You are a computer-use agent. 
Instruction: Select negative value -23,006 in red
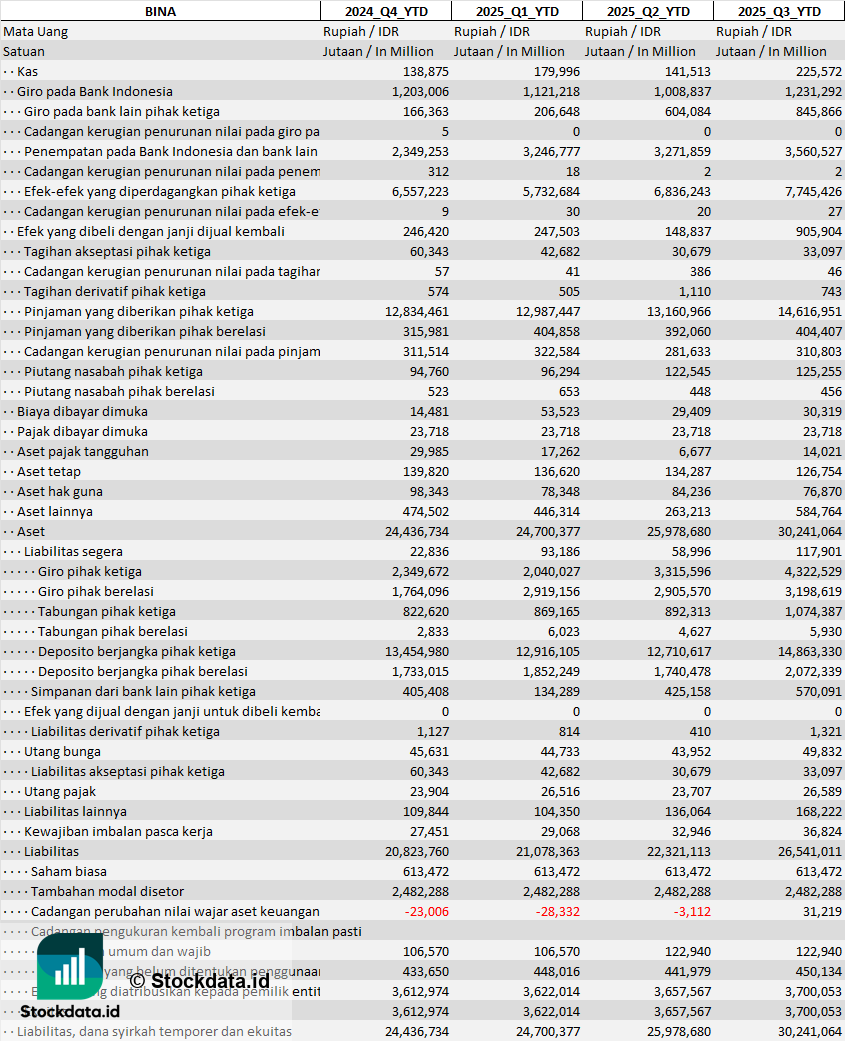(x=427, y=912)
